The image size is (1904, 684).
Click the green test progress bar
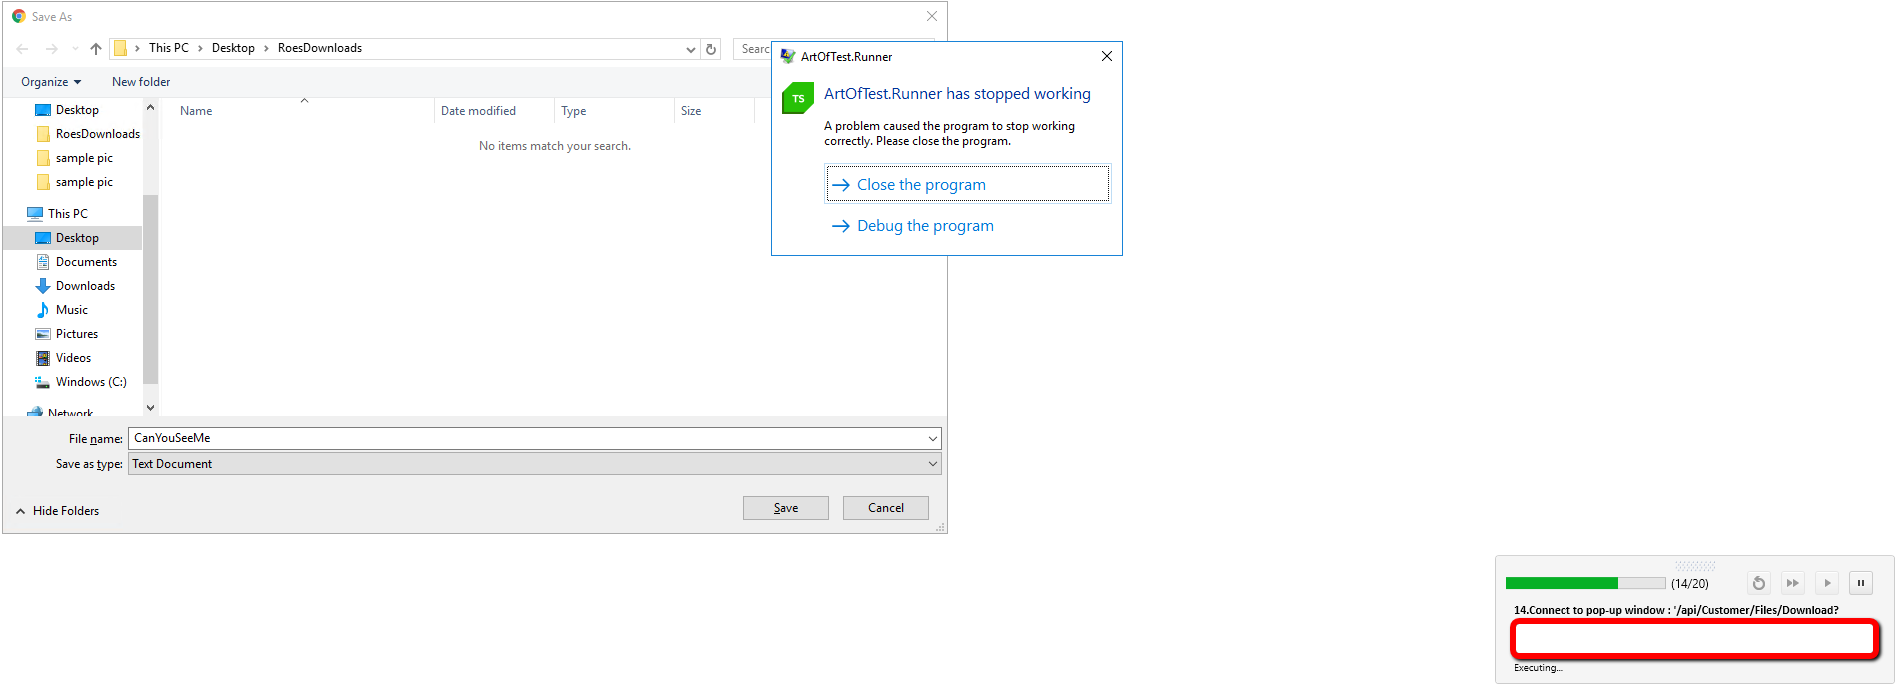(1584, 583)
